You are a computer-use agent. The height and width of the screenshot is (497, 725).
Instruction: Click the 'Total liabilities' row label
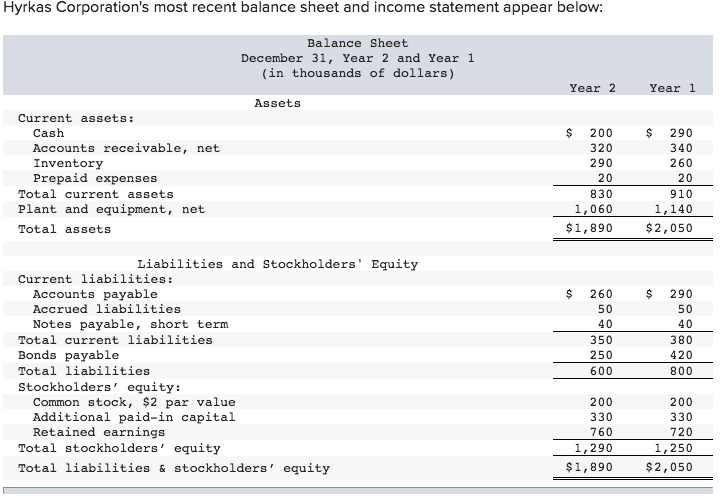point(84,371)
